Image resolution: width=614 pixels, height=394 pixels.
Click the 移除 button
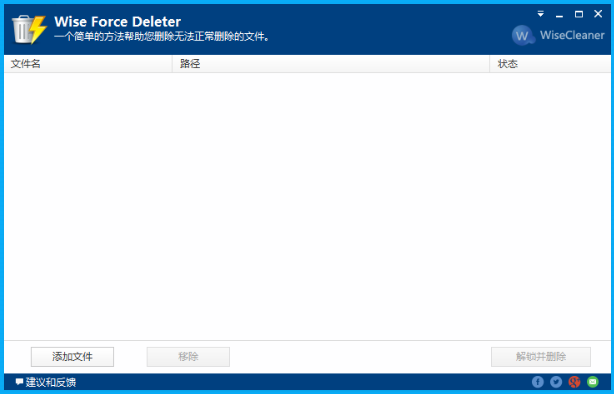click(x=188, y=357)
